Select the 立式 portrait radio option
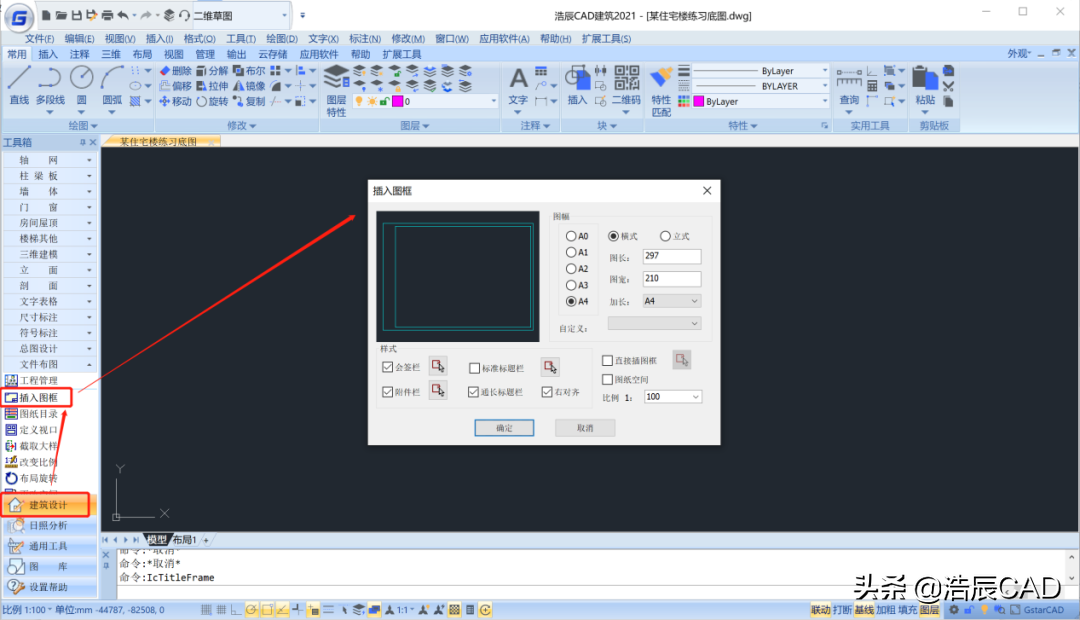Image resolution: width=1080 pixels, height=620 pixels. (665, 236)
